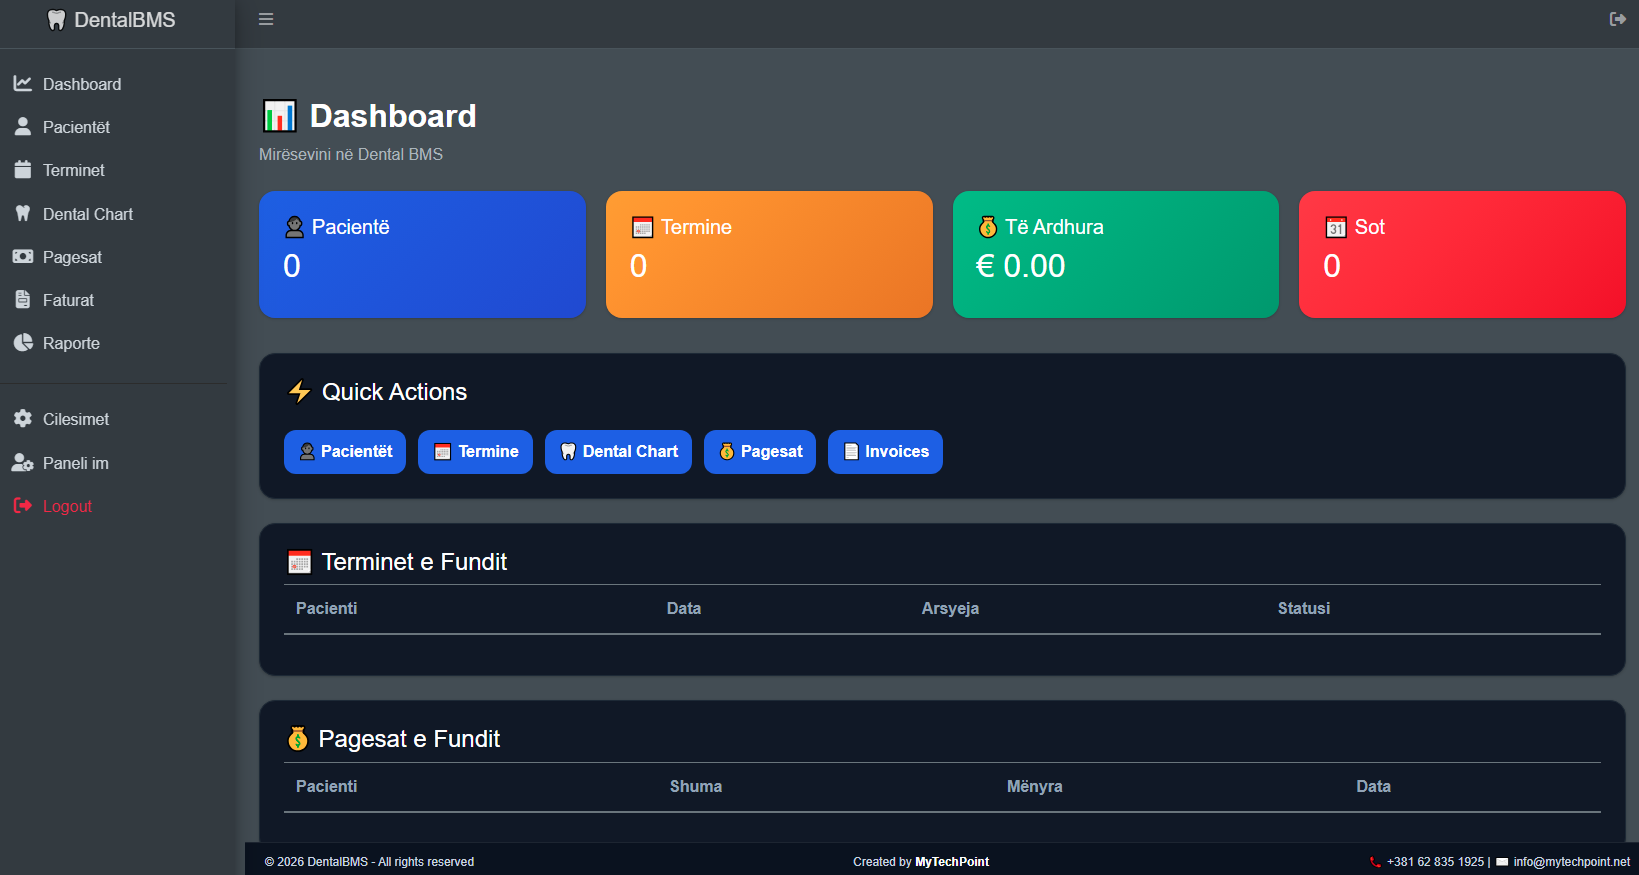Open Raporte in the sidebar
This screenshot has height=875, width=1639.
[71, 343]
